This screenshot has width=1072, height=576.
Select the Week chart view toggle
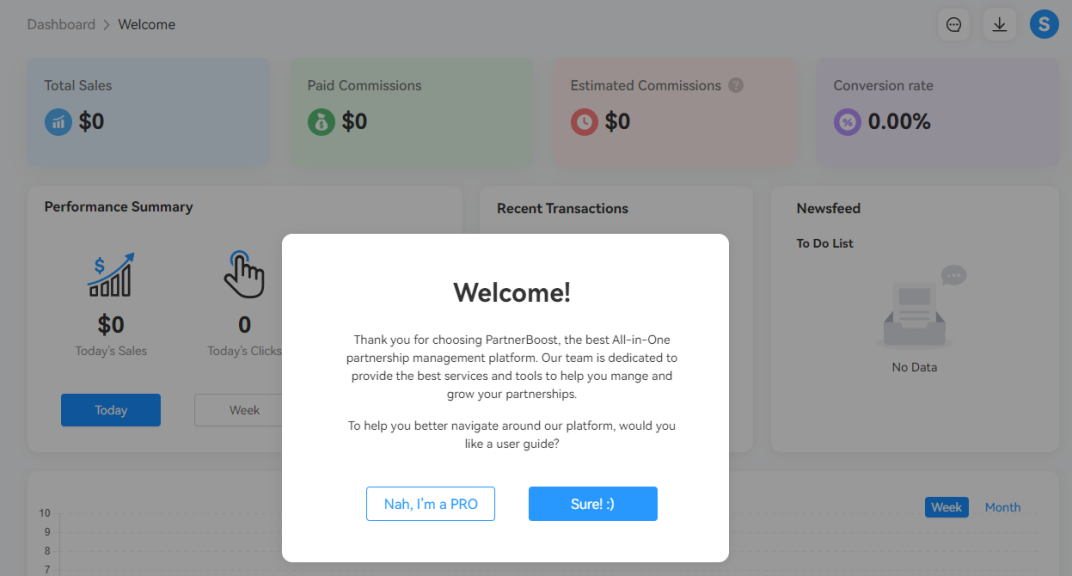pyautogui.click(x=946, y=507)
